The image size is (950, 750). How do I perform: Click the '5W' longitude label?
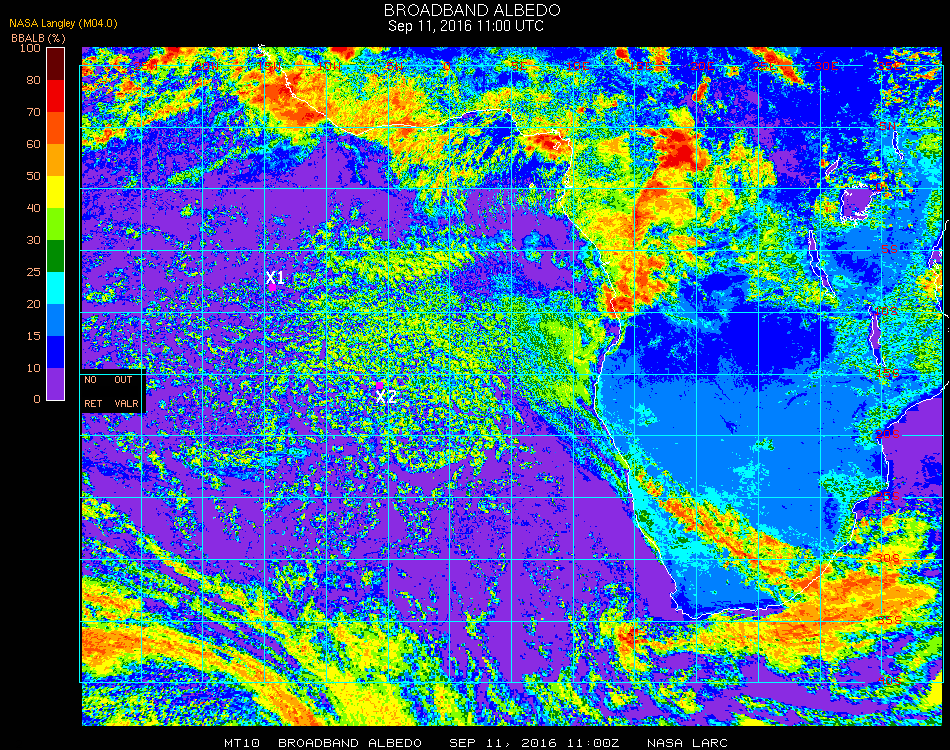pos(394,66)
